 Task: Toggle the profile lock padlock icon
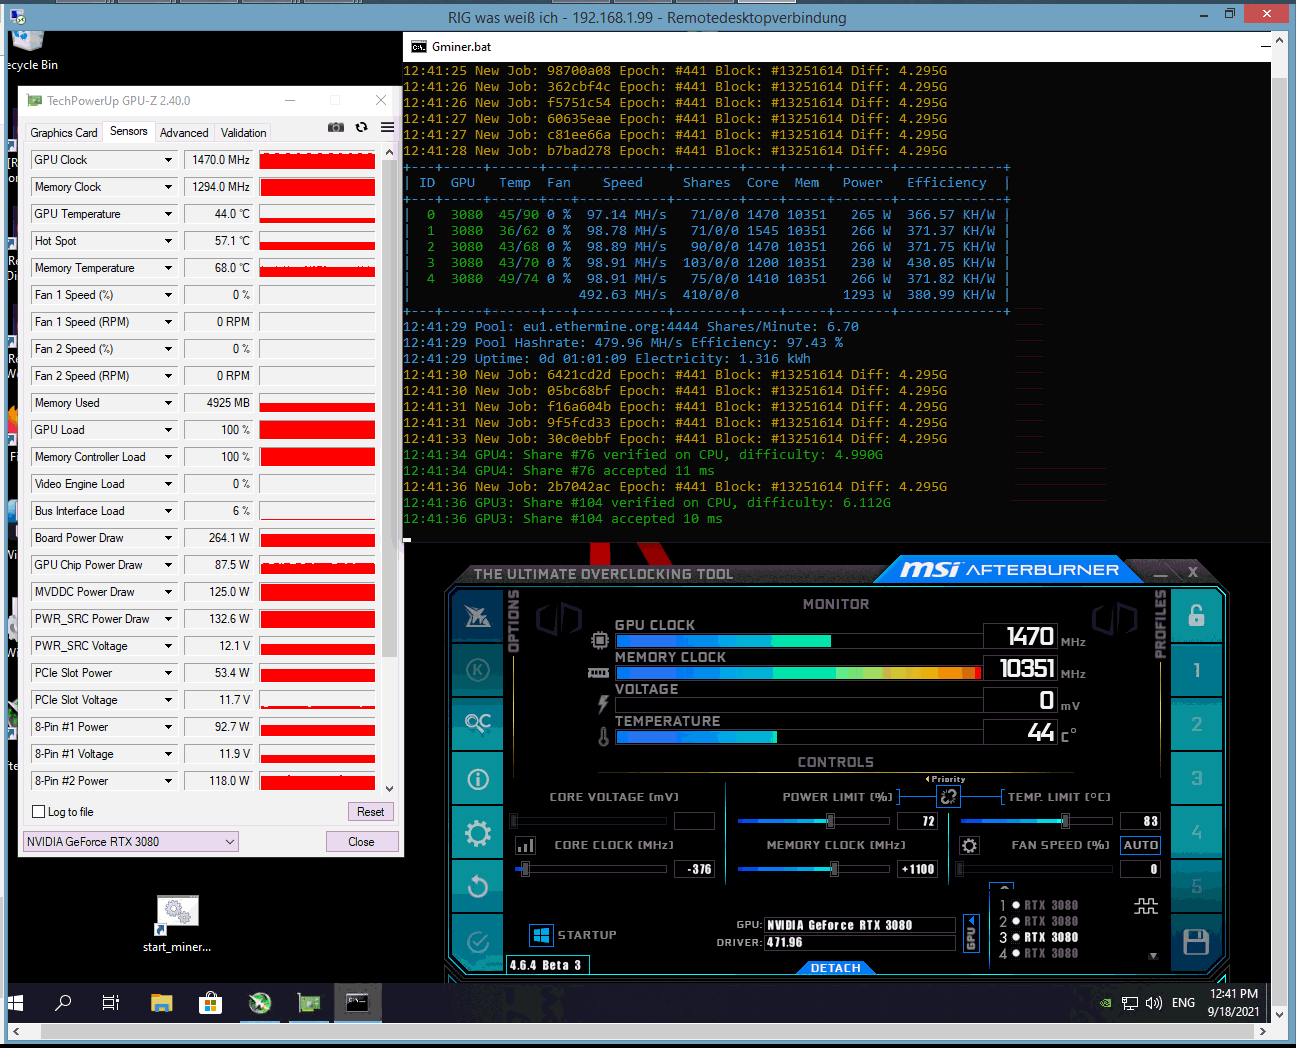click(x=1196, y=616)
